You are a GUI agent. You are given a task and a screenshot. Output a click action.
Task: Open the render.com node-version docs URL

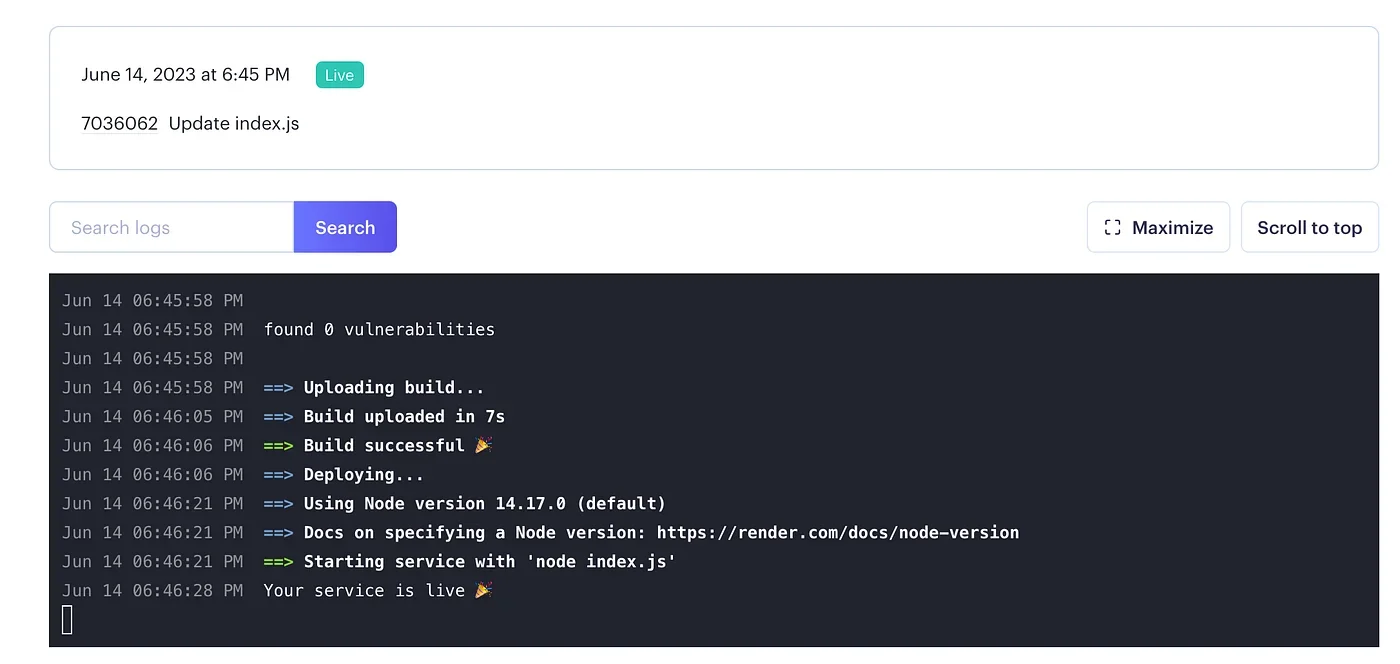(x=838, y=532)
